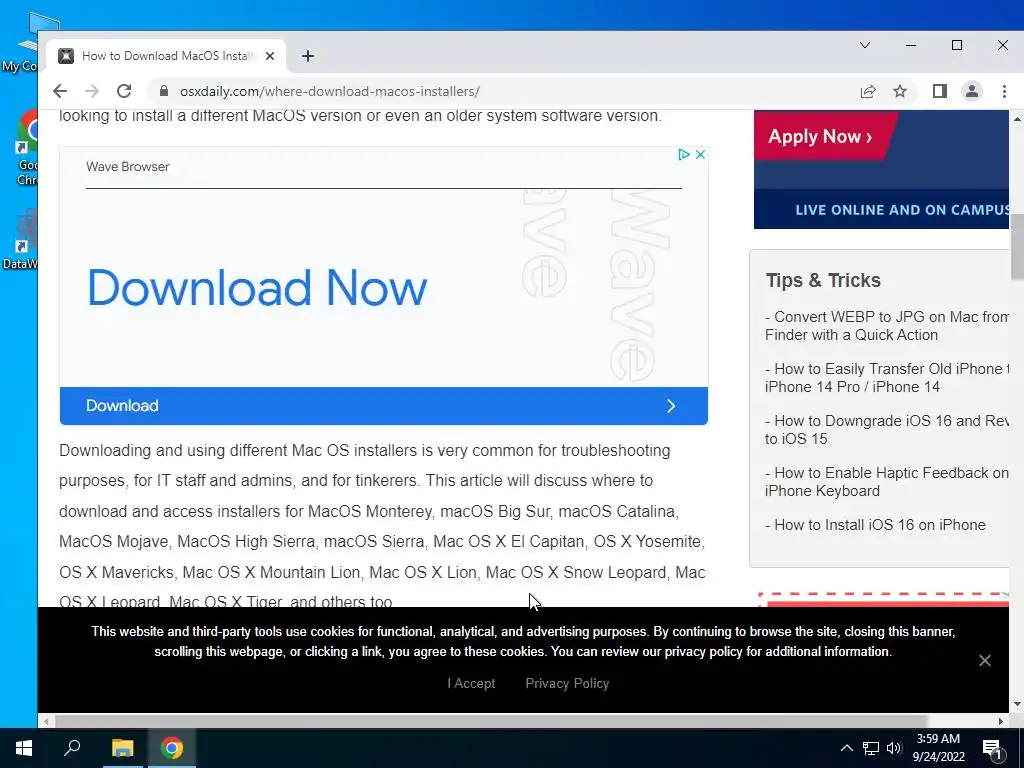Click the padlock site info icon
The width and height of the screenshot is (1024, 768).
(164, 91)
